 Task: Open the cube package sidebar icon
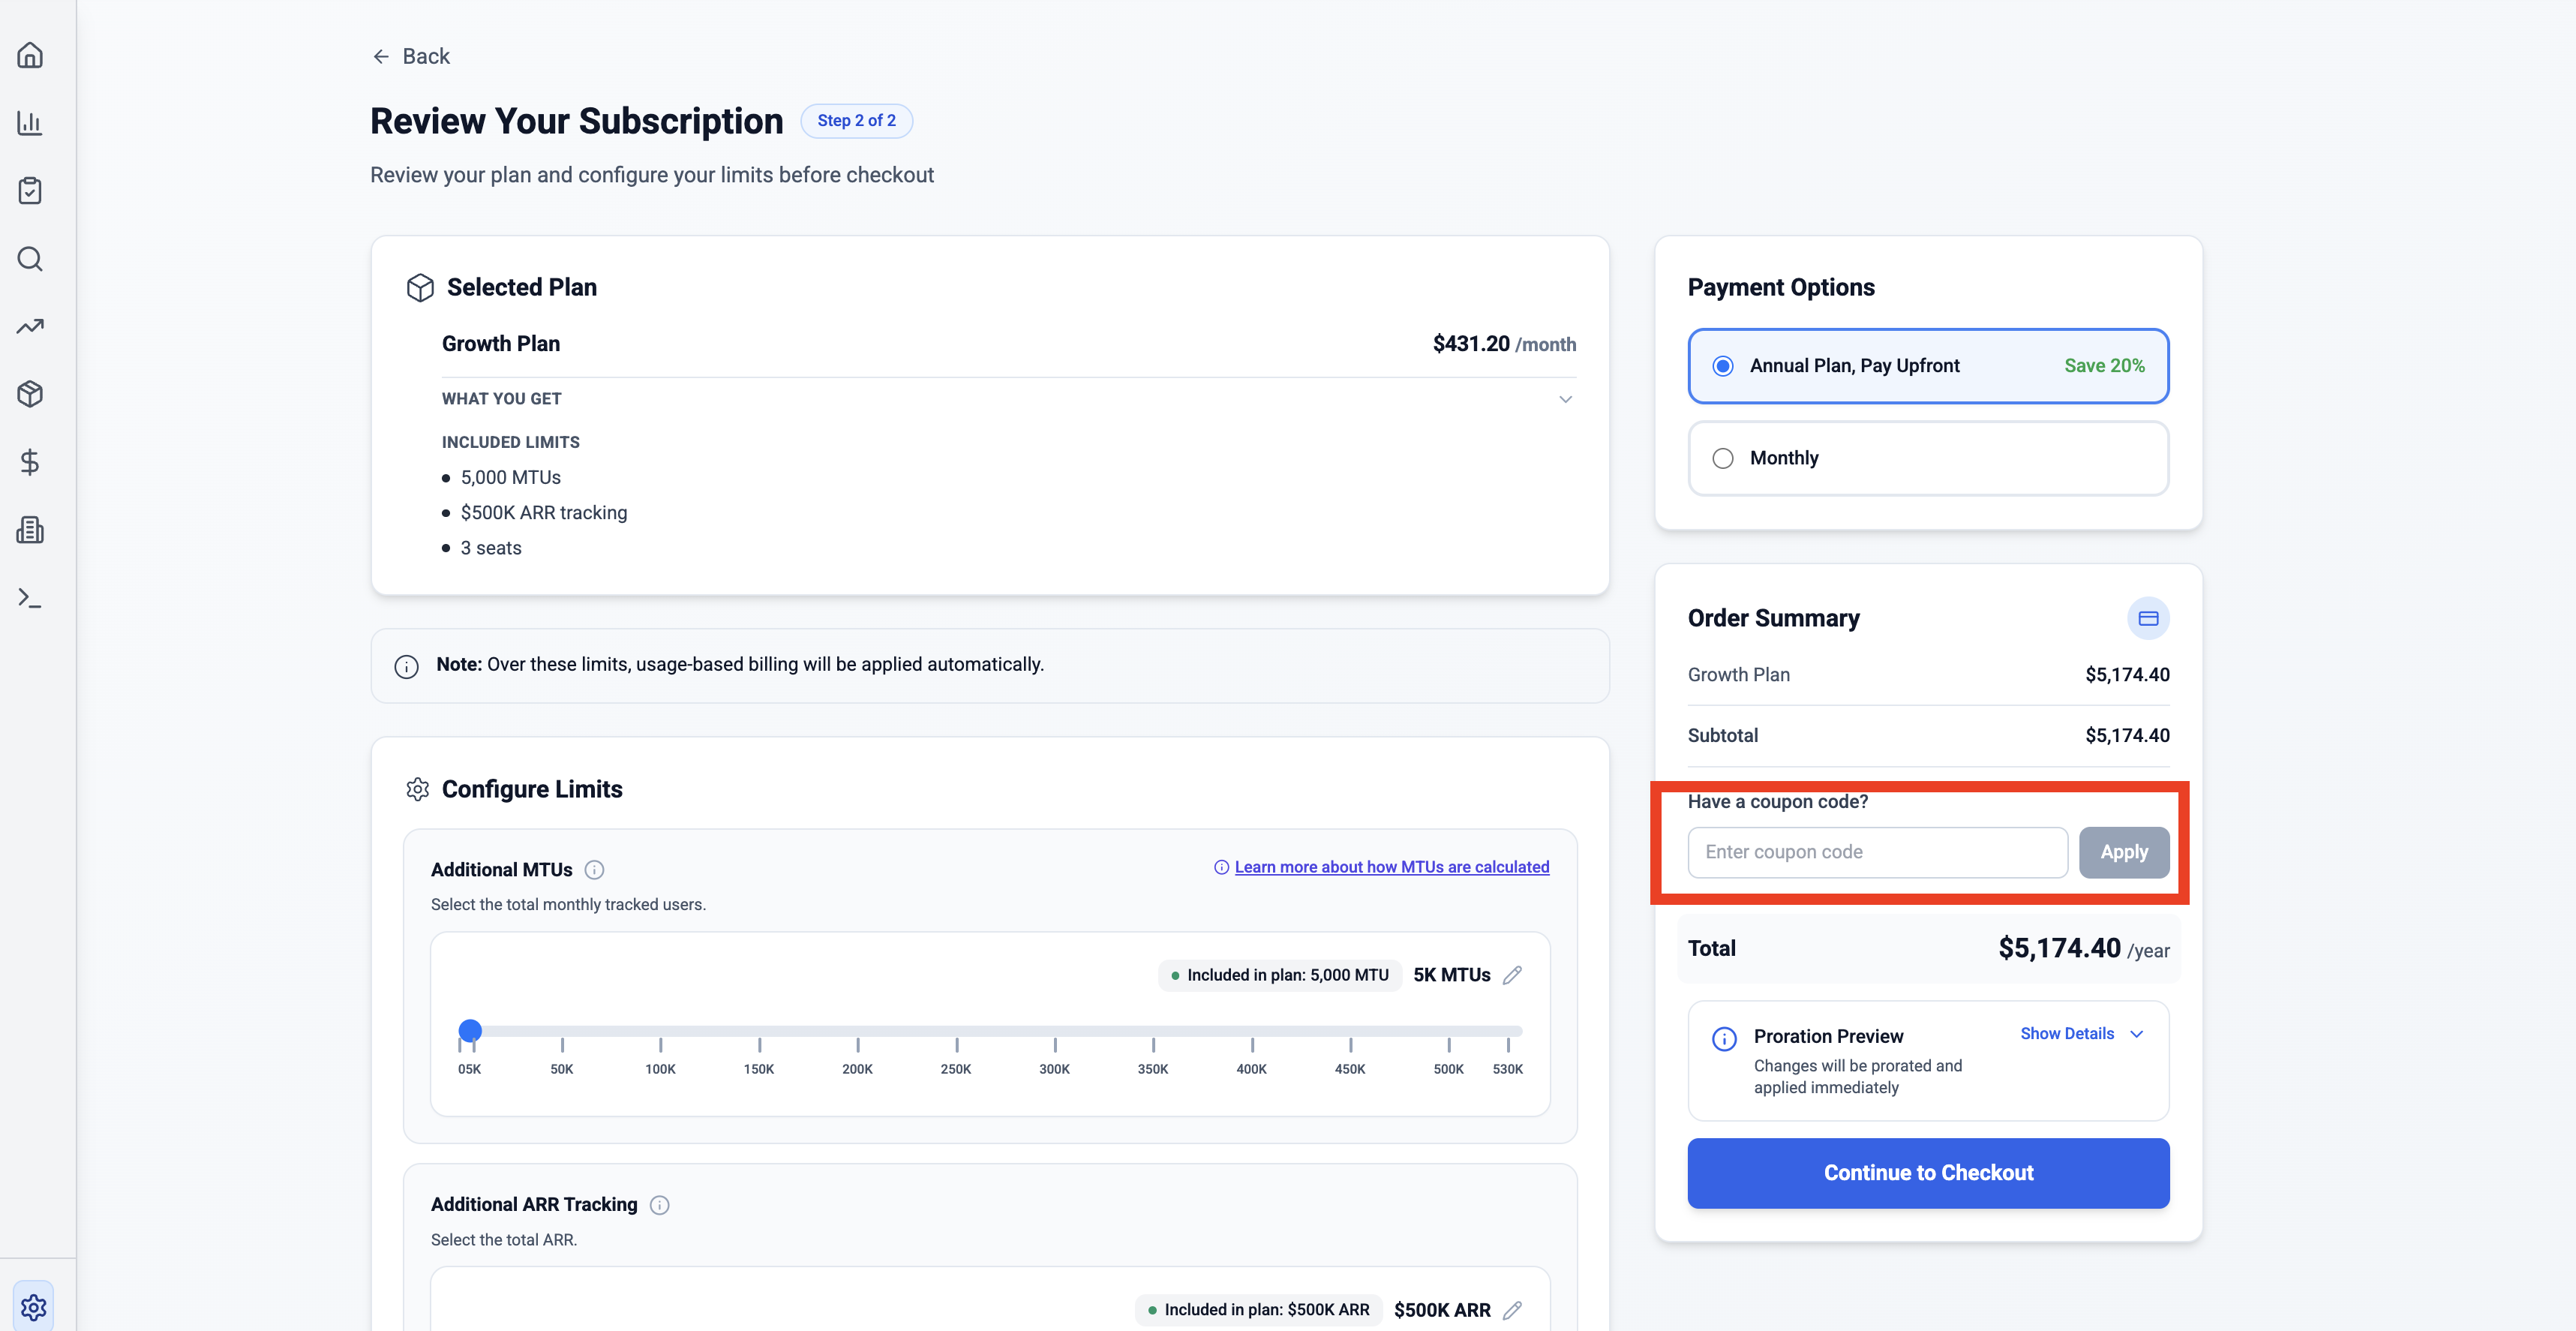[x=30, y=394]
